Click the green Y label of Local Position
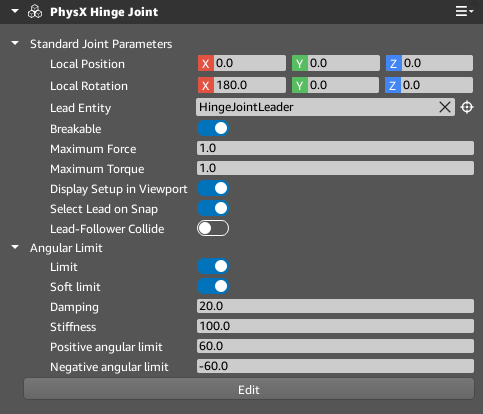The image size is (483, 414). (x=300, y=63)
